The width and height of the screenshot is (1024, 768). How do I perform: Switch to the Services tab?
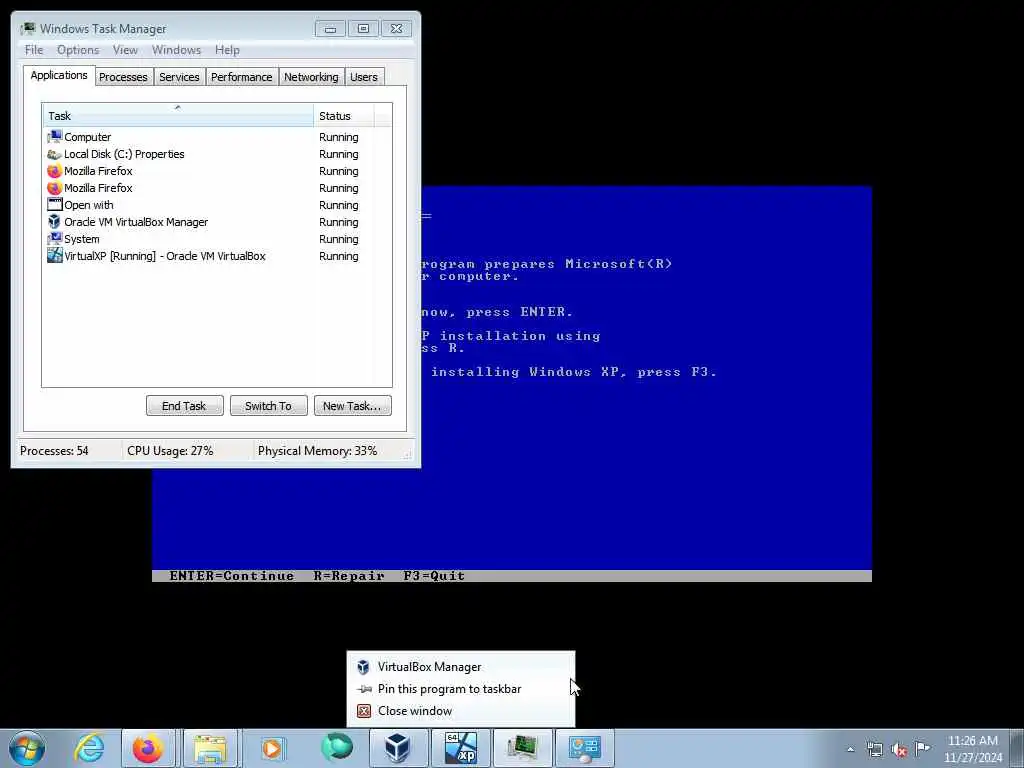point(179,77)
